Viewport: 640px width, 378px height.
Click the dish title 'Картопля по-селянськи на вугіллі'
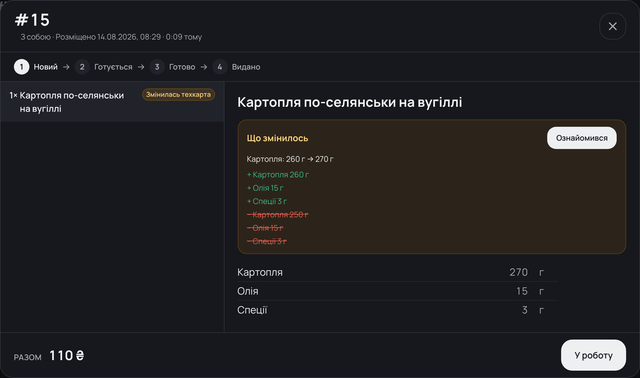click(x=349, y=102)
